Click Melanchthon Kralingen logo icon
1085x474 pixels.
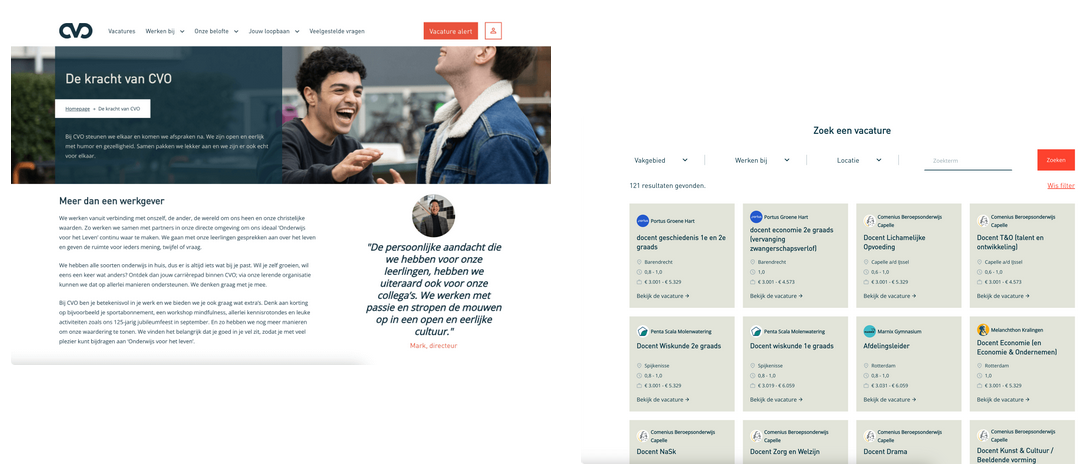click(983, 331)
